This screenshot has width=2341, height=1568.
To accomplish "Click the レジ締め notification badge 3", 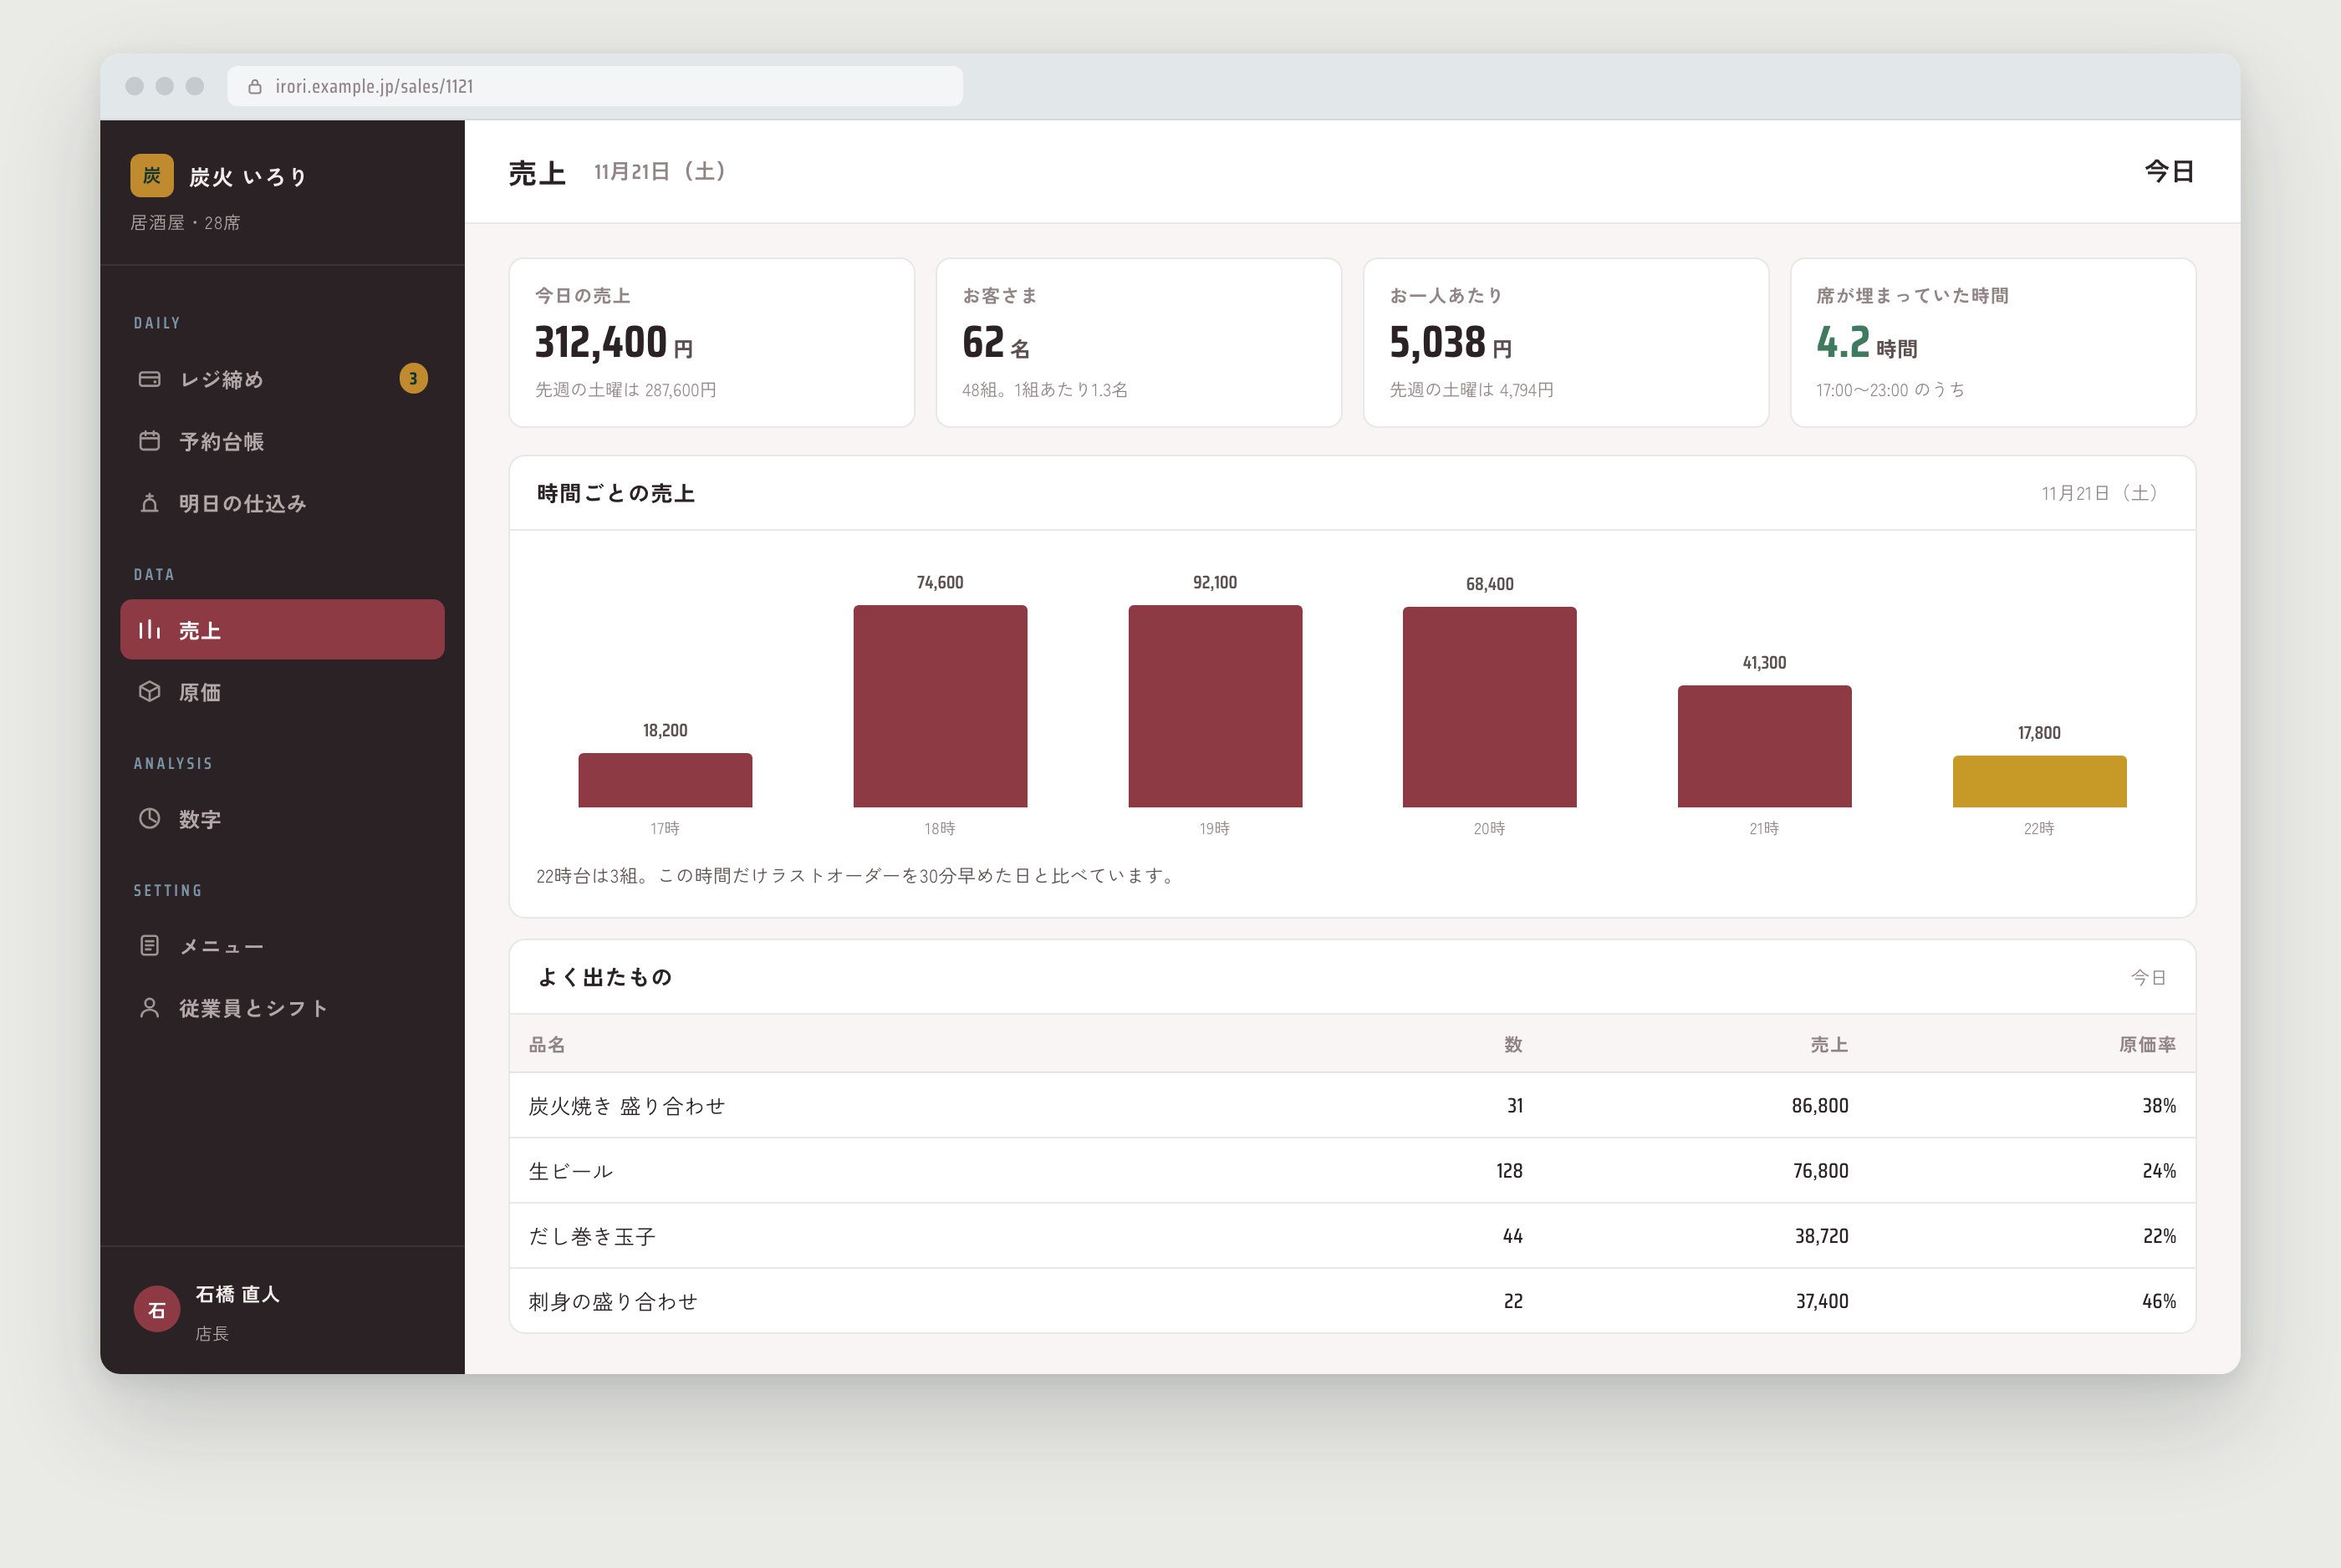I will point(413,378).
